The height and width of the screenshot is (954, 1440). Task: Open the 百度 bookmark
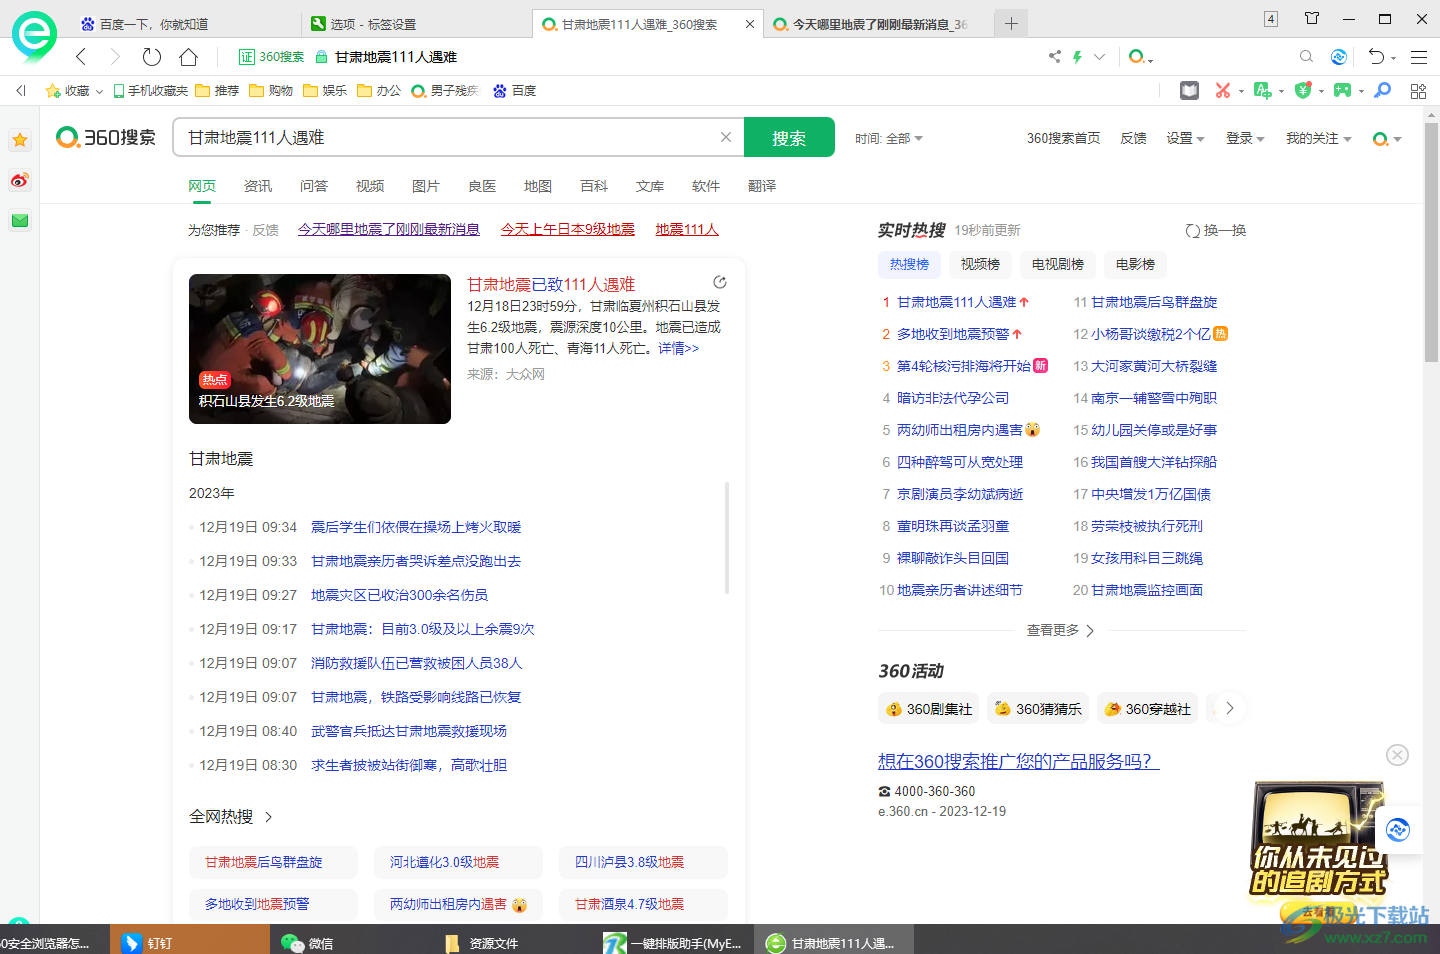pos(514,90)
